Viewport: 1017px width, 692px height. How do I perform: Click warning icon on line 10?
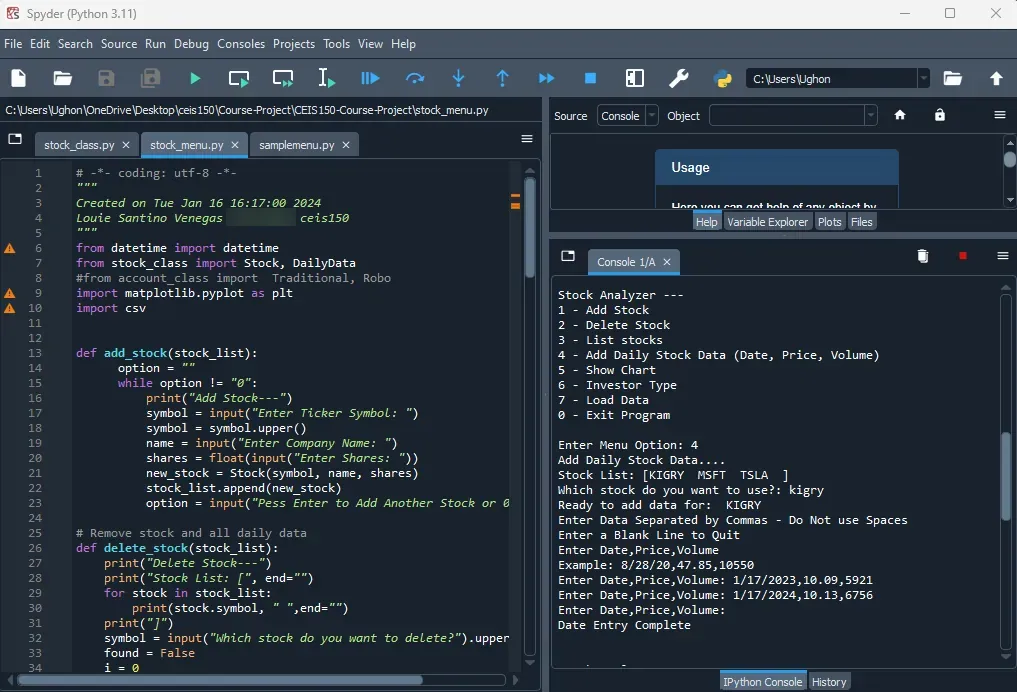click(x=10, y=308)
